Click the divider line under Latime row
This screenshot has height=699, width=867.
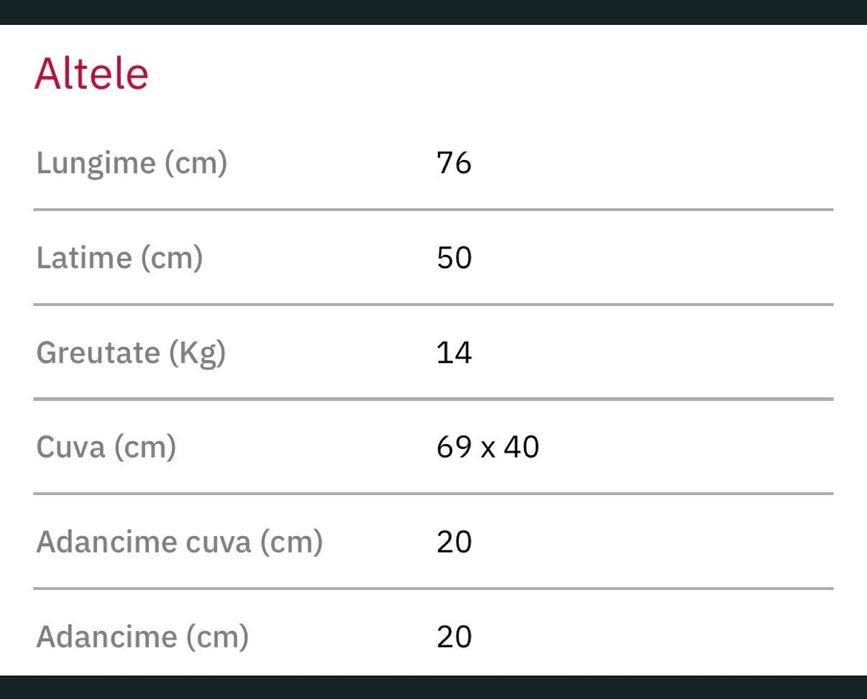coord(433,305)
